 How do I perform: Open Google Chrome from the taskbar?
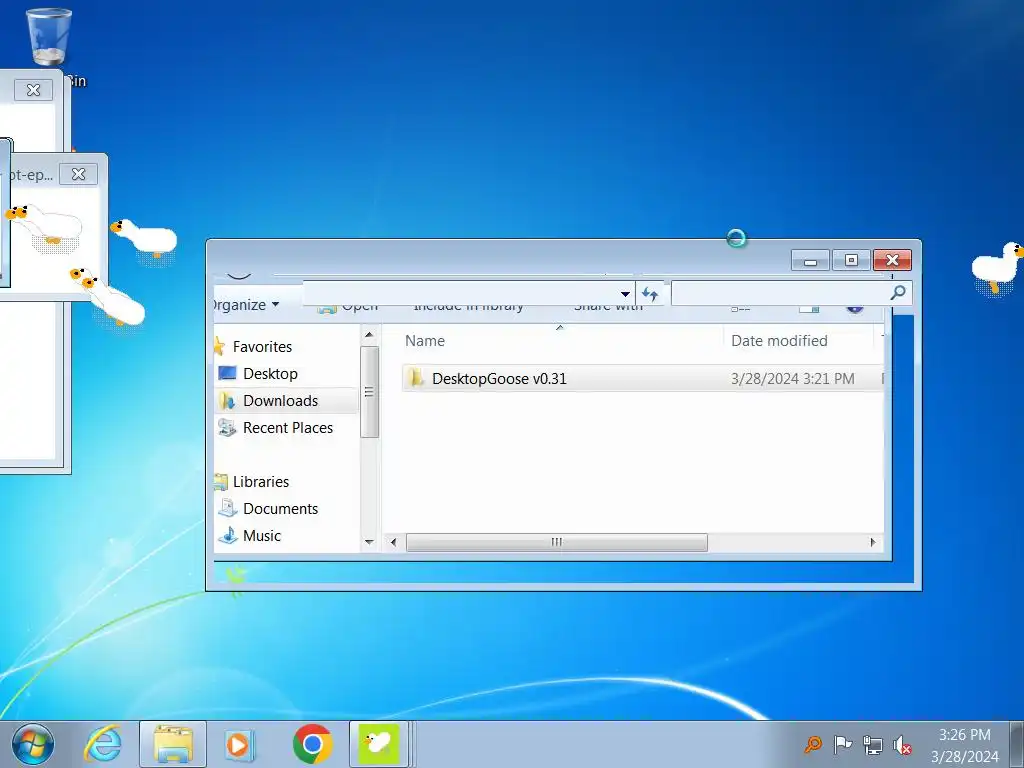(312, 744)
